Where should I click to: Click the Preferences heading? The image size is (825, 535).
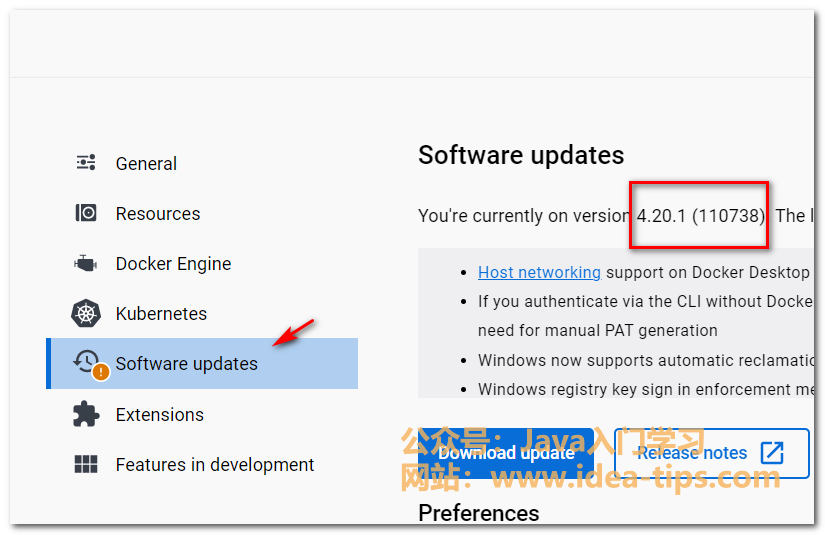[x=479, y=513]
